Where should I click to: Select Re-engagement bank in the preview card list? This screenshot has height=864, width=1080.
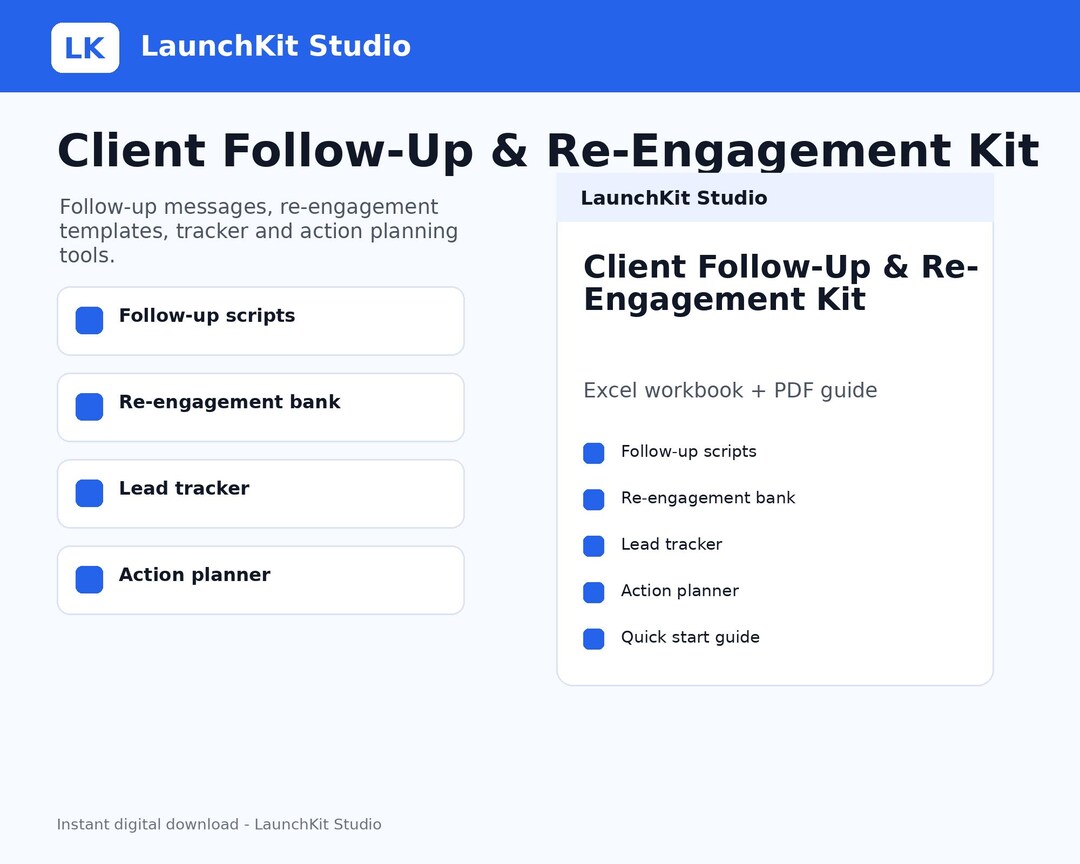click(x=708, y=497)
